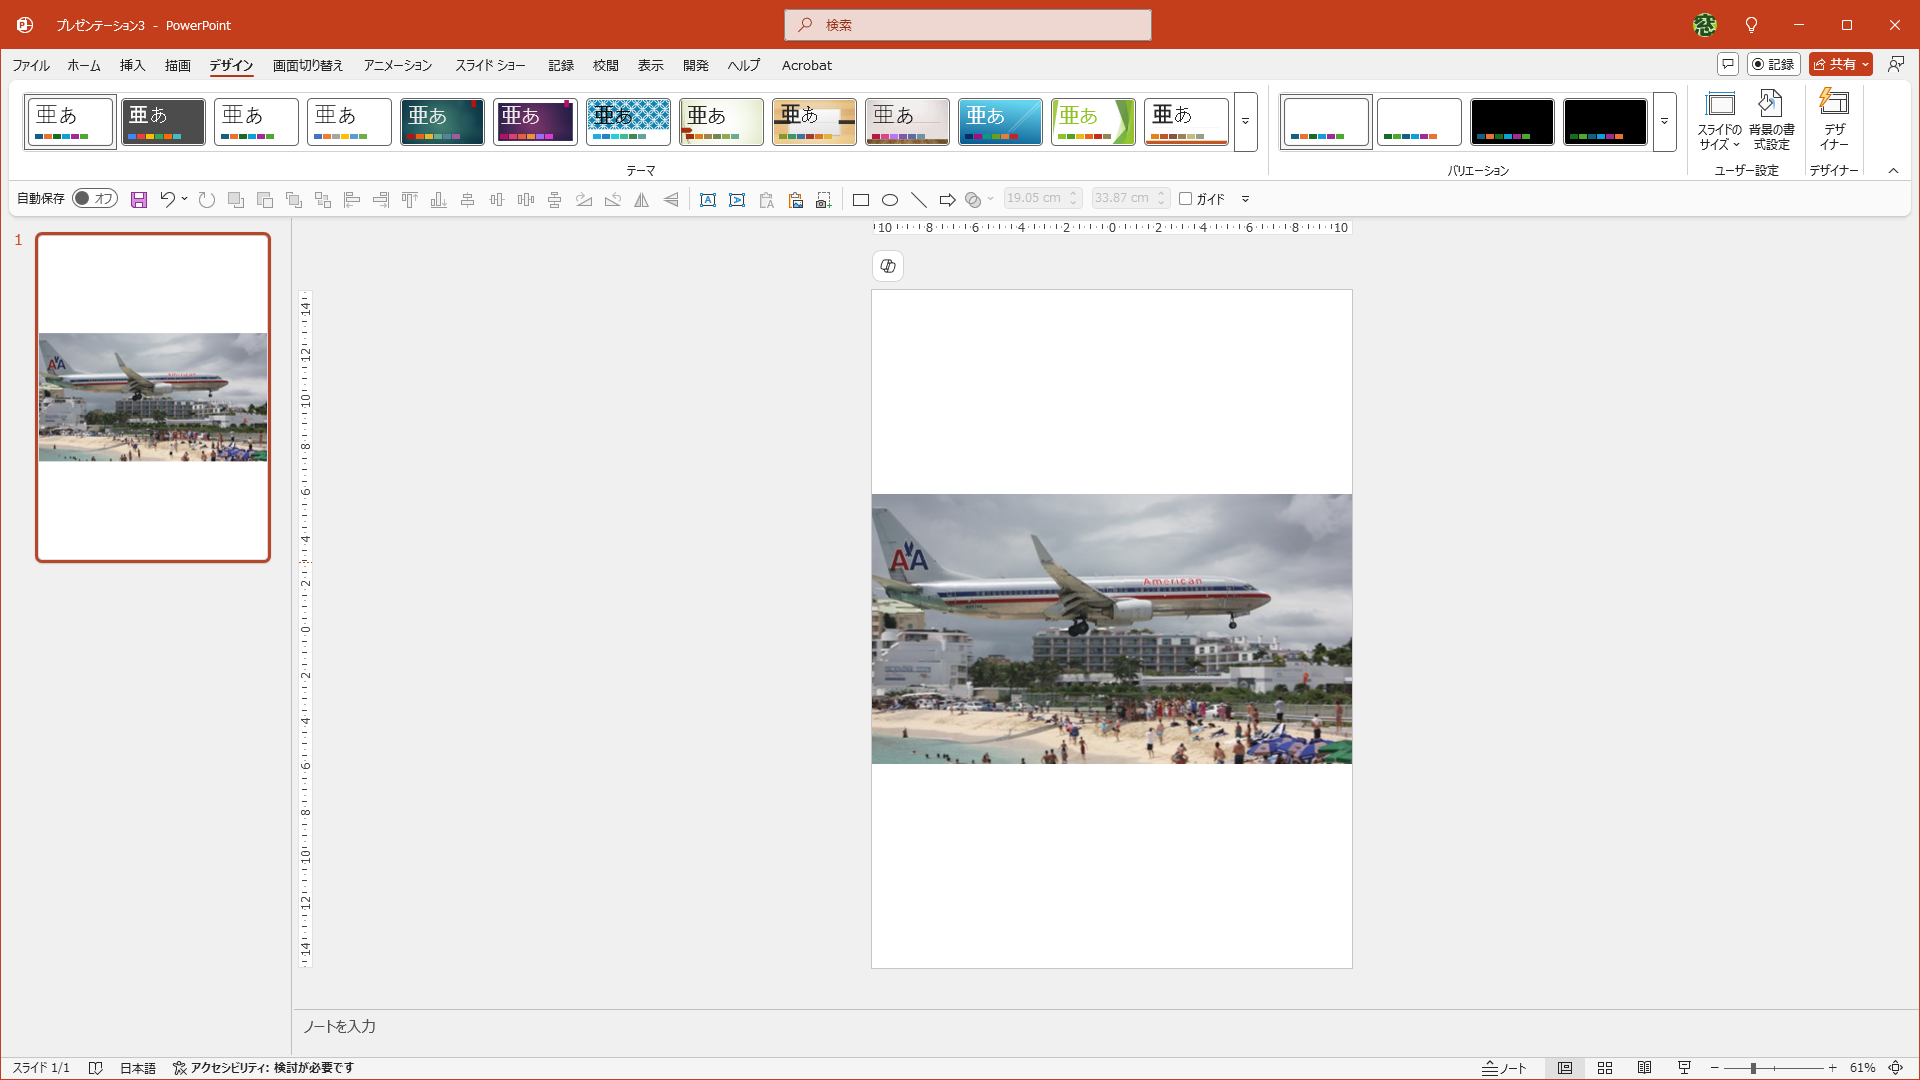Collapse the ribbon with the chevron
1920x1080 pixels.
tap(1893, 171)
